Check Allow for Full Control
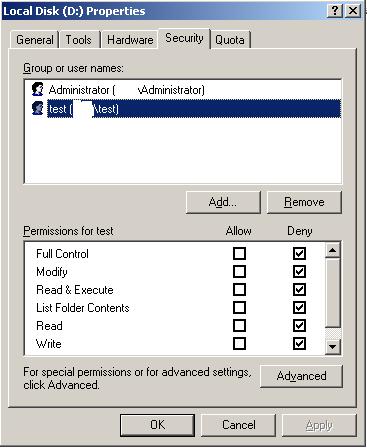 [x=239, y=254]
